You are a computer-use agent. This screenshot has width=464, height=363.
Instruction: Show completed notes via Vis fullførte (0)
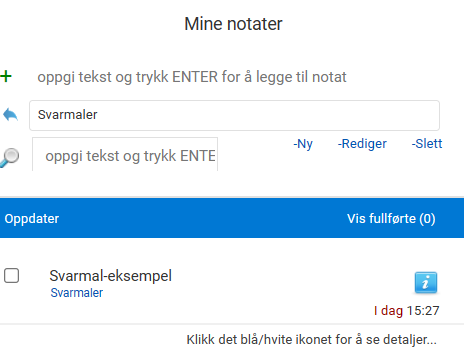coord(391,219)
